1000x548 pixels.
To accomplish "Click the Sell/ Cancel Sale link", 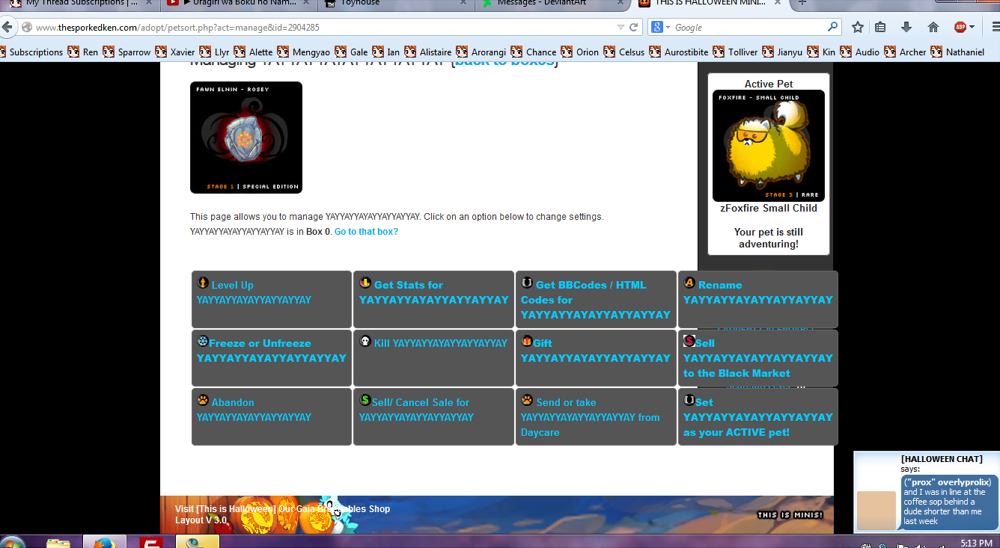I will tap(416, 410).
